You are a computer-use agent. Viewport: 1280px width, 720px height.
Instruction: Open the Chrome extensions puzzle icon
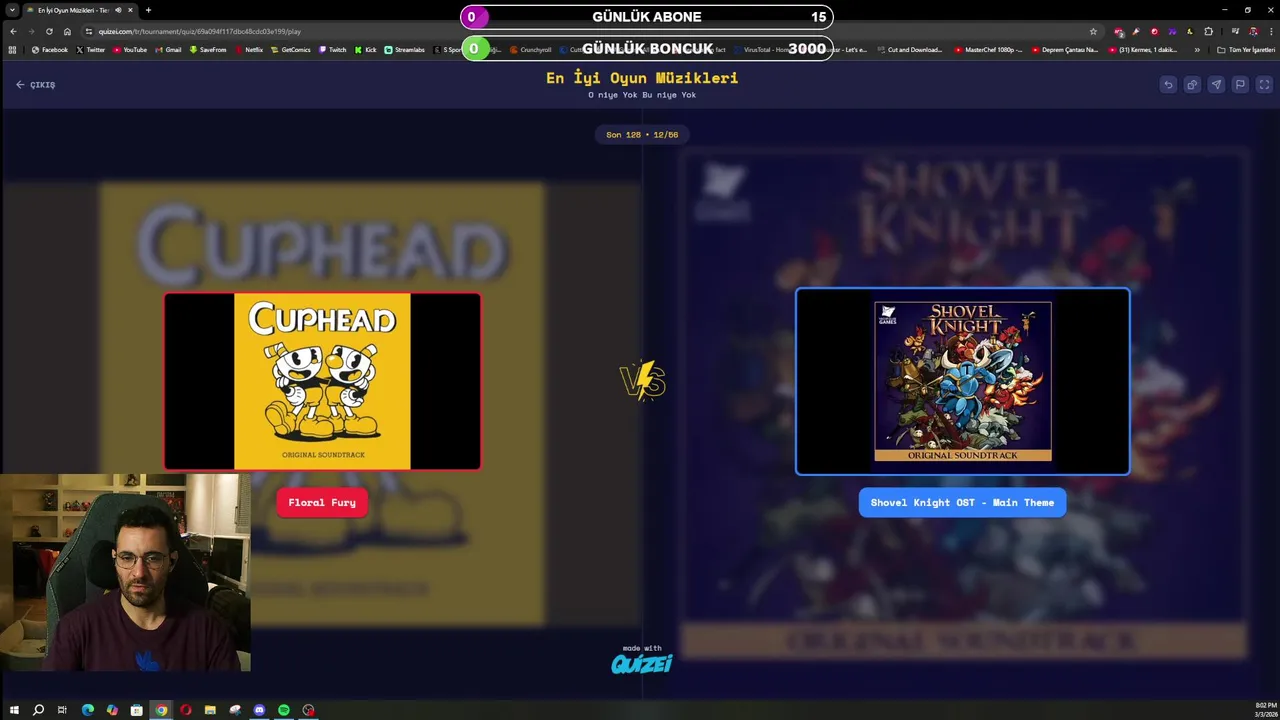(x=1208, y=31)
